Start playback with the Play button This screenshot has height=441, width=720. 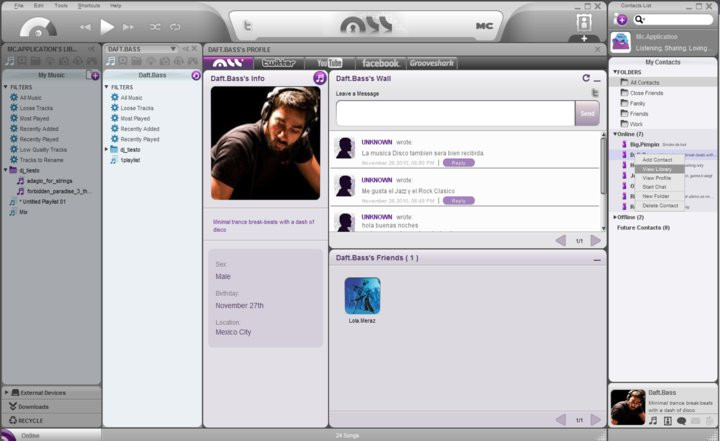click(107, 27)
